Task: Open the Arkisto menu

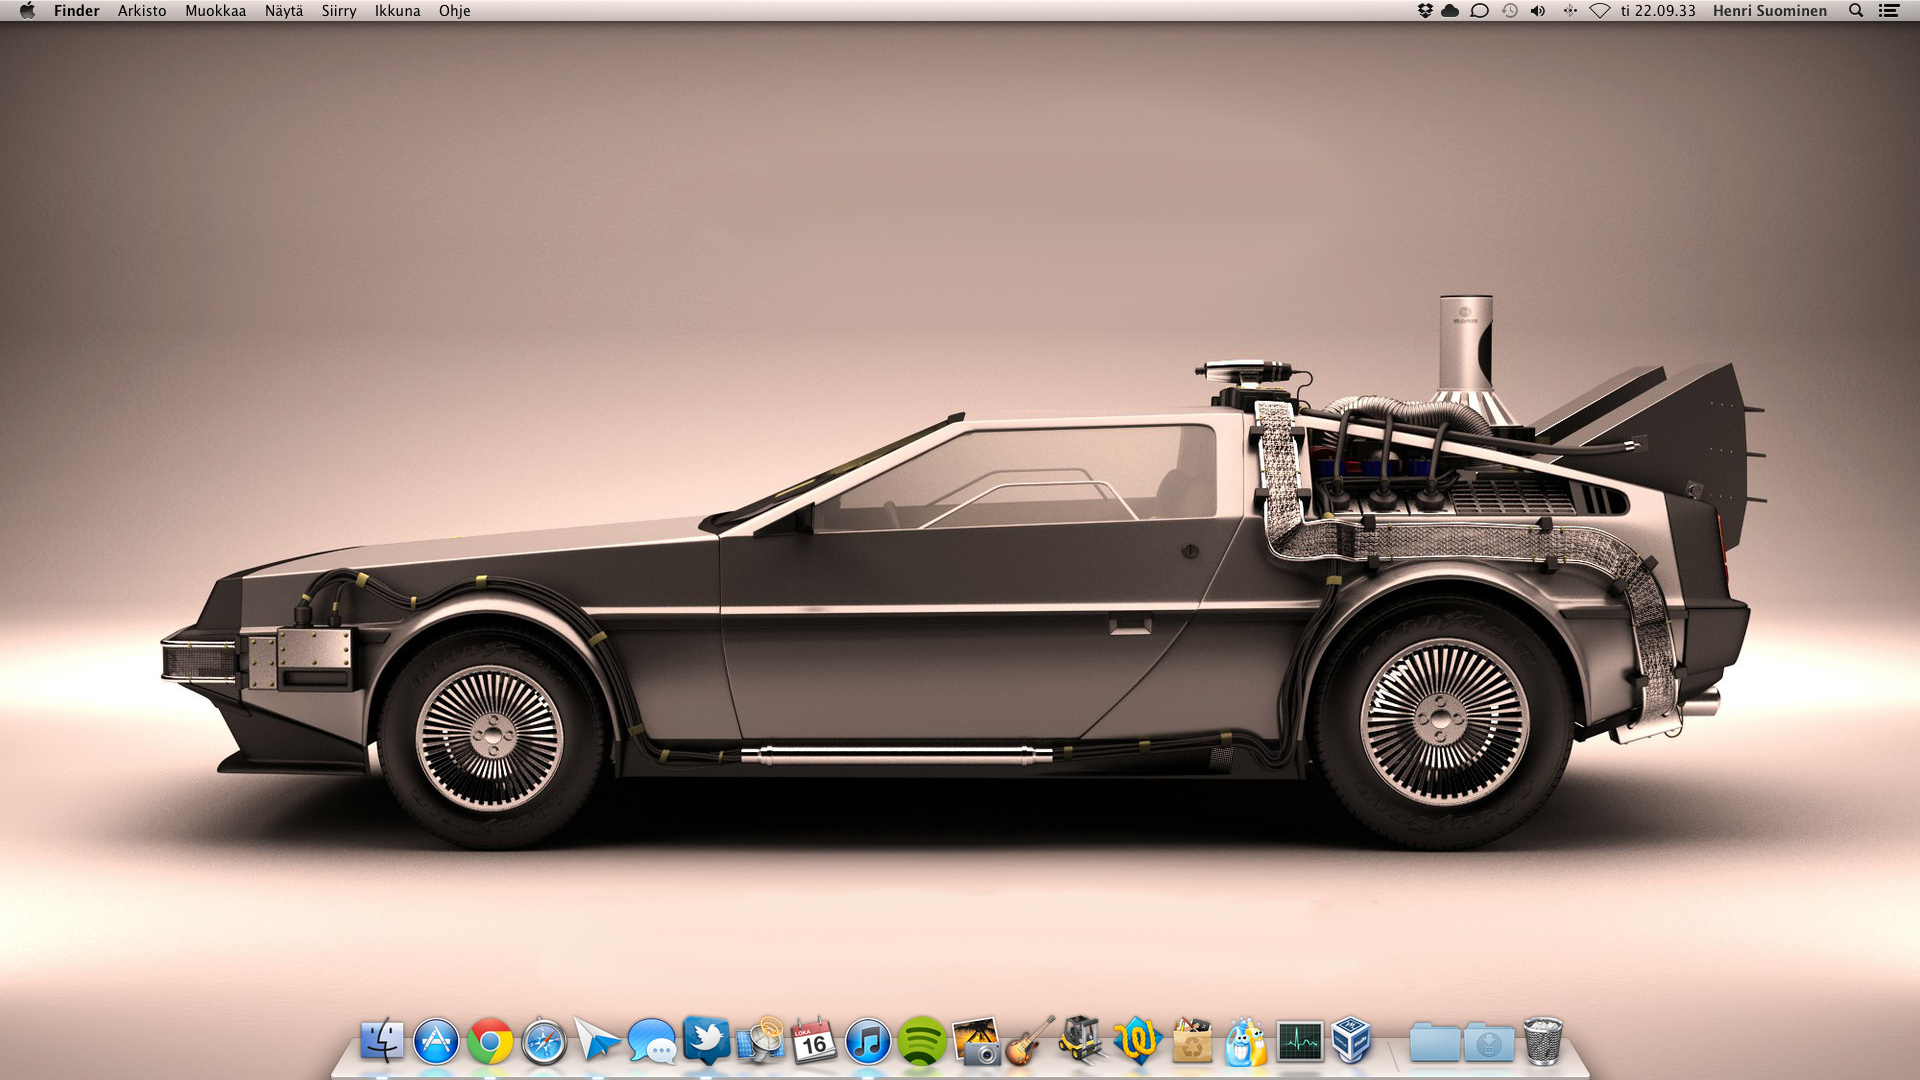Action: (x=142, y=11)
